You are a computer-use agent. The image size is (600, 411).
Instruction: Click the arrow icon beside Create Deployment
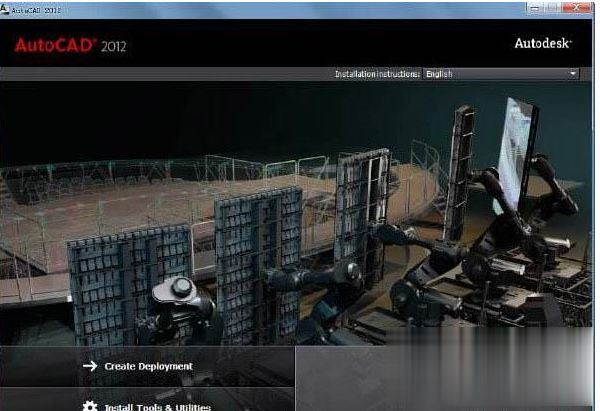point(90,366)
